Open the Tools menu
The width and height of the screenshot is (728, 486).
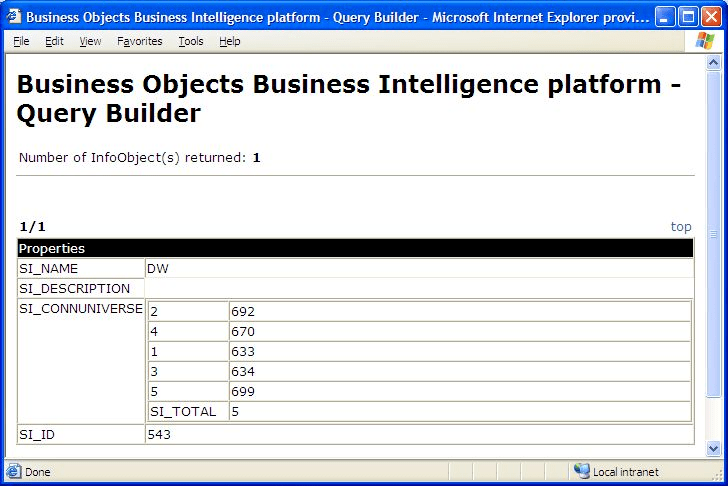coord(191,41)
